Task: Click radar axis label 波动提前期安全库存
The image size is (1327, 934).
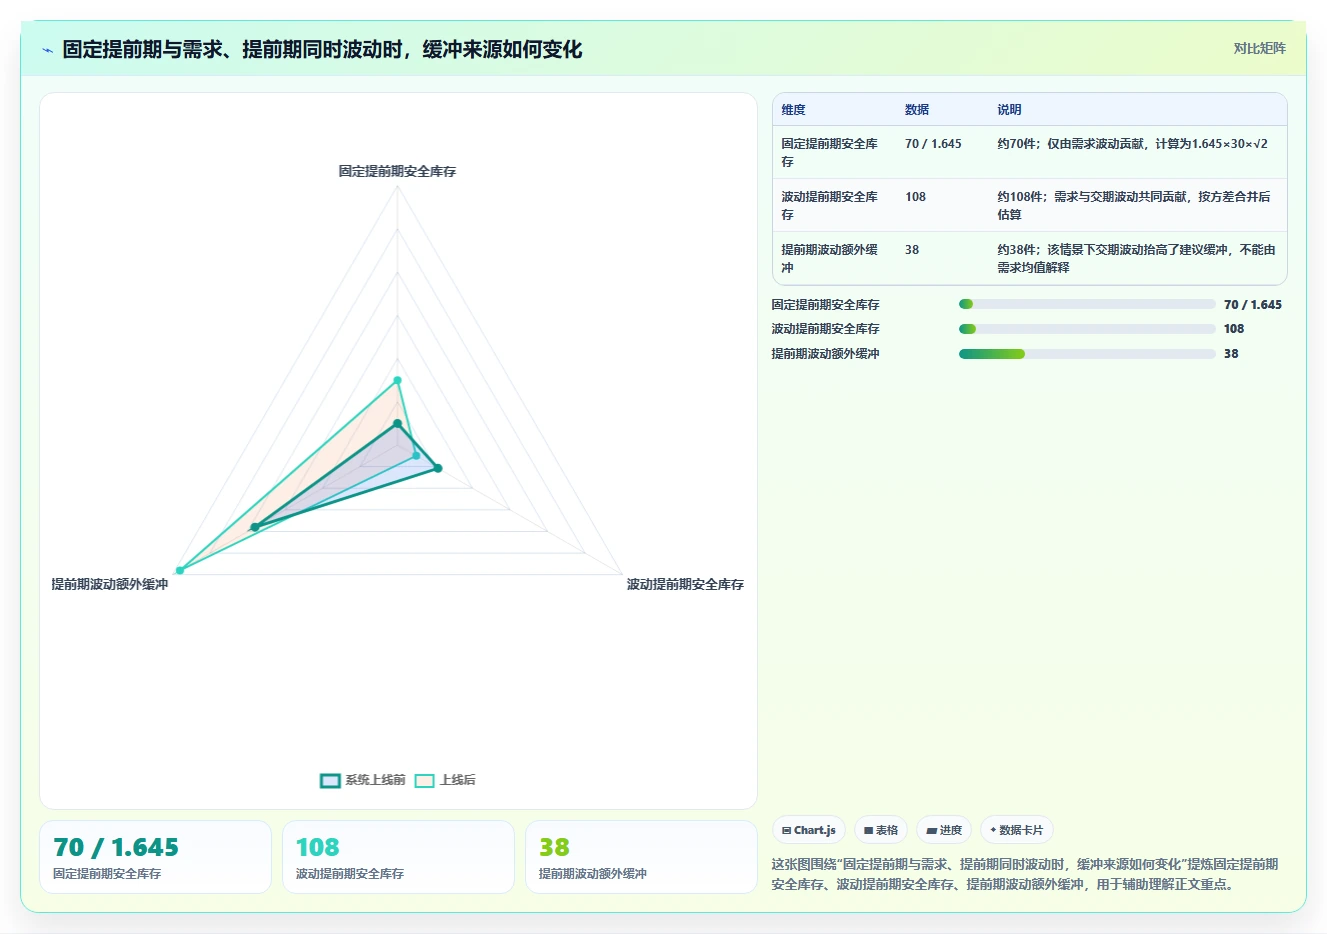Action: point(685,584)
